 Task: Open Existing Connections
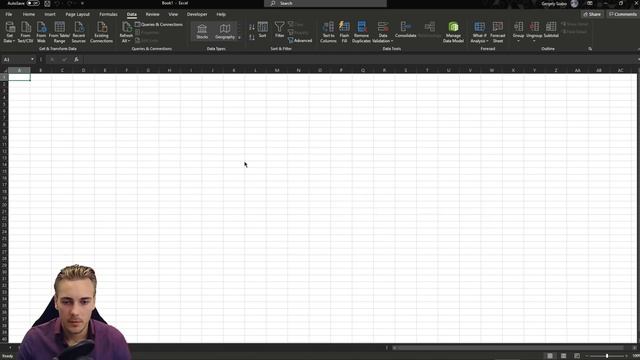[101, 32]
